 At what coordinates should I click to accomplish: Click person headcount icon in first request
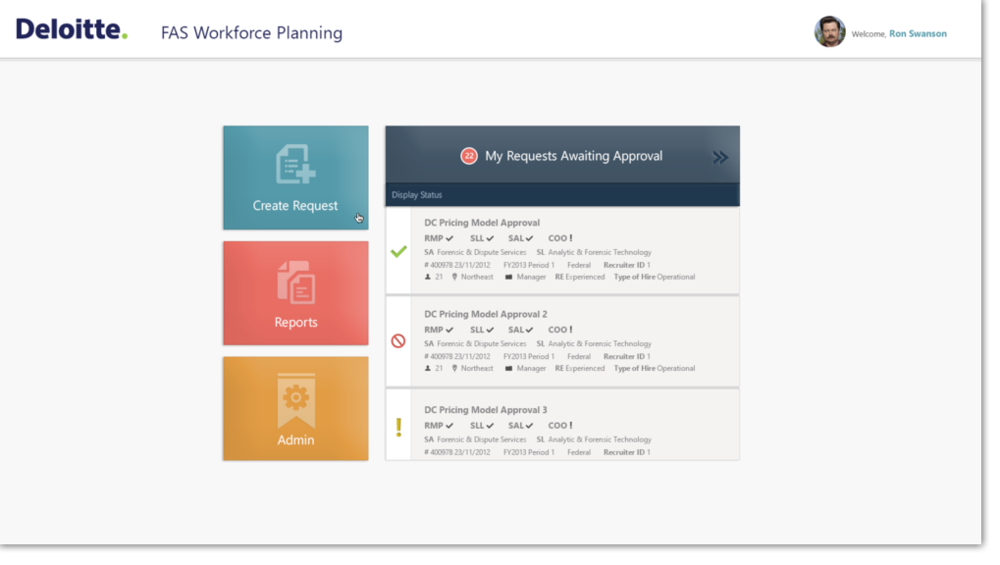pos(428,277)
